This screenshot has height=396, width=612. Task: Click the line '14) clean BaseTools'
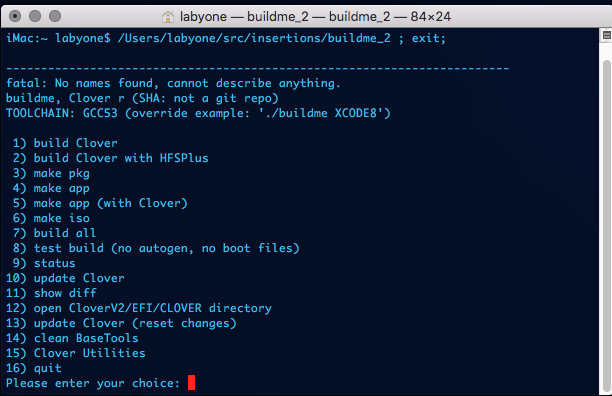pyautogui.click(x=72, y=338)
